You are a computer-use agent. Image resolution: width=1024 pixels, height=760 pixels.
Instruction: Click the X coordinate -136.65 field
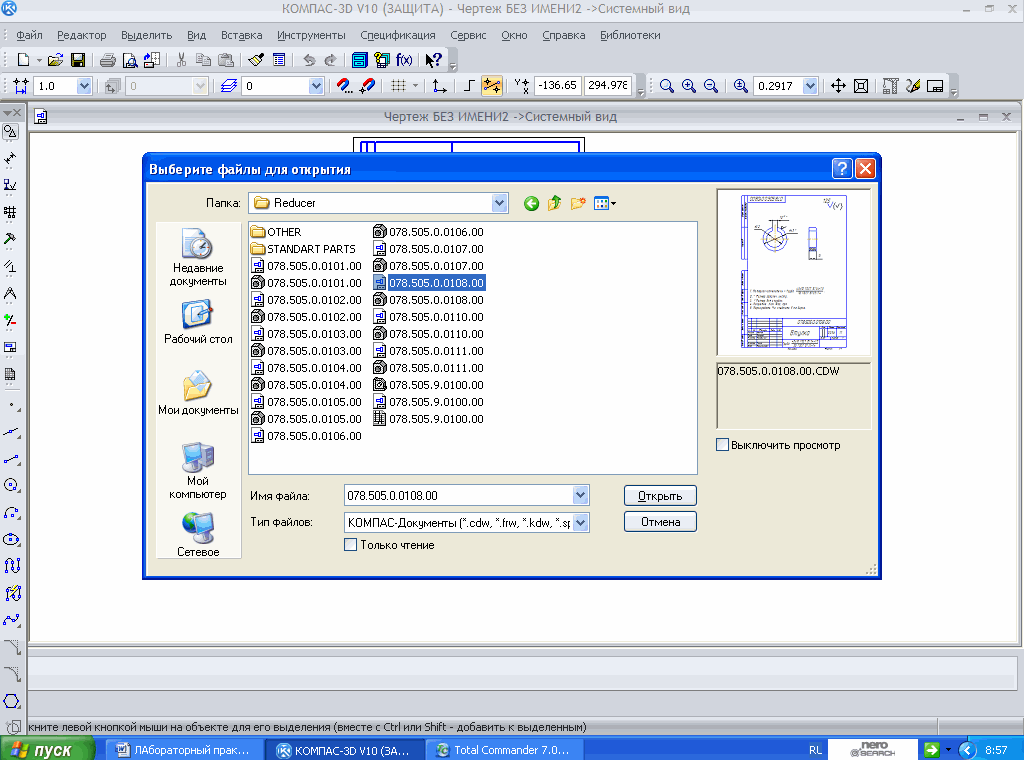pos(557,86)
